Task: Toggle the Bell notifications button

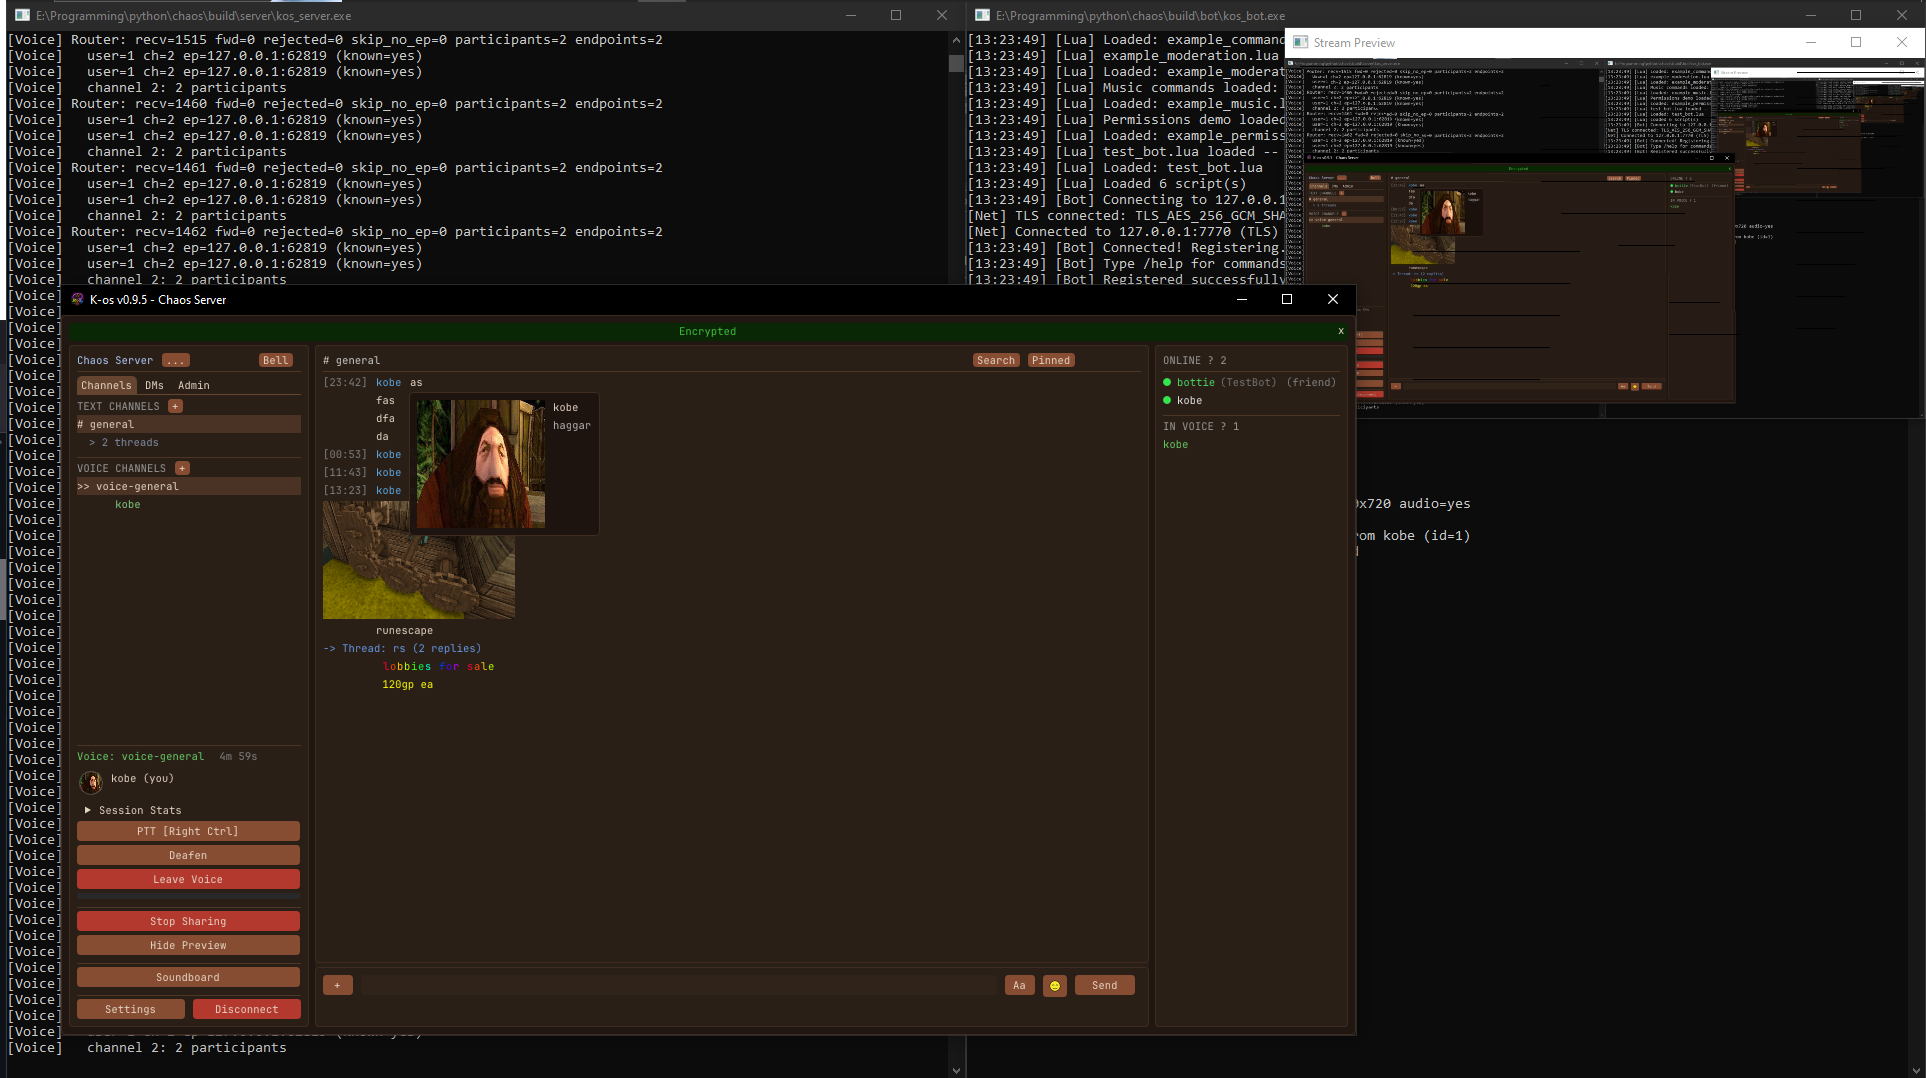Action: (x=276, y=361)
